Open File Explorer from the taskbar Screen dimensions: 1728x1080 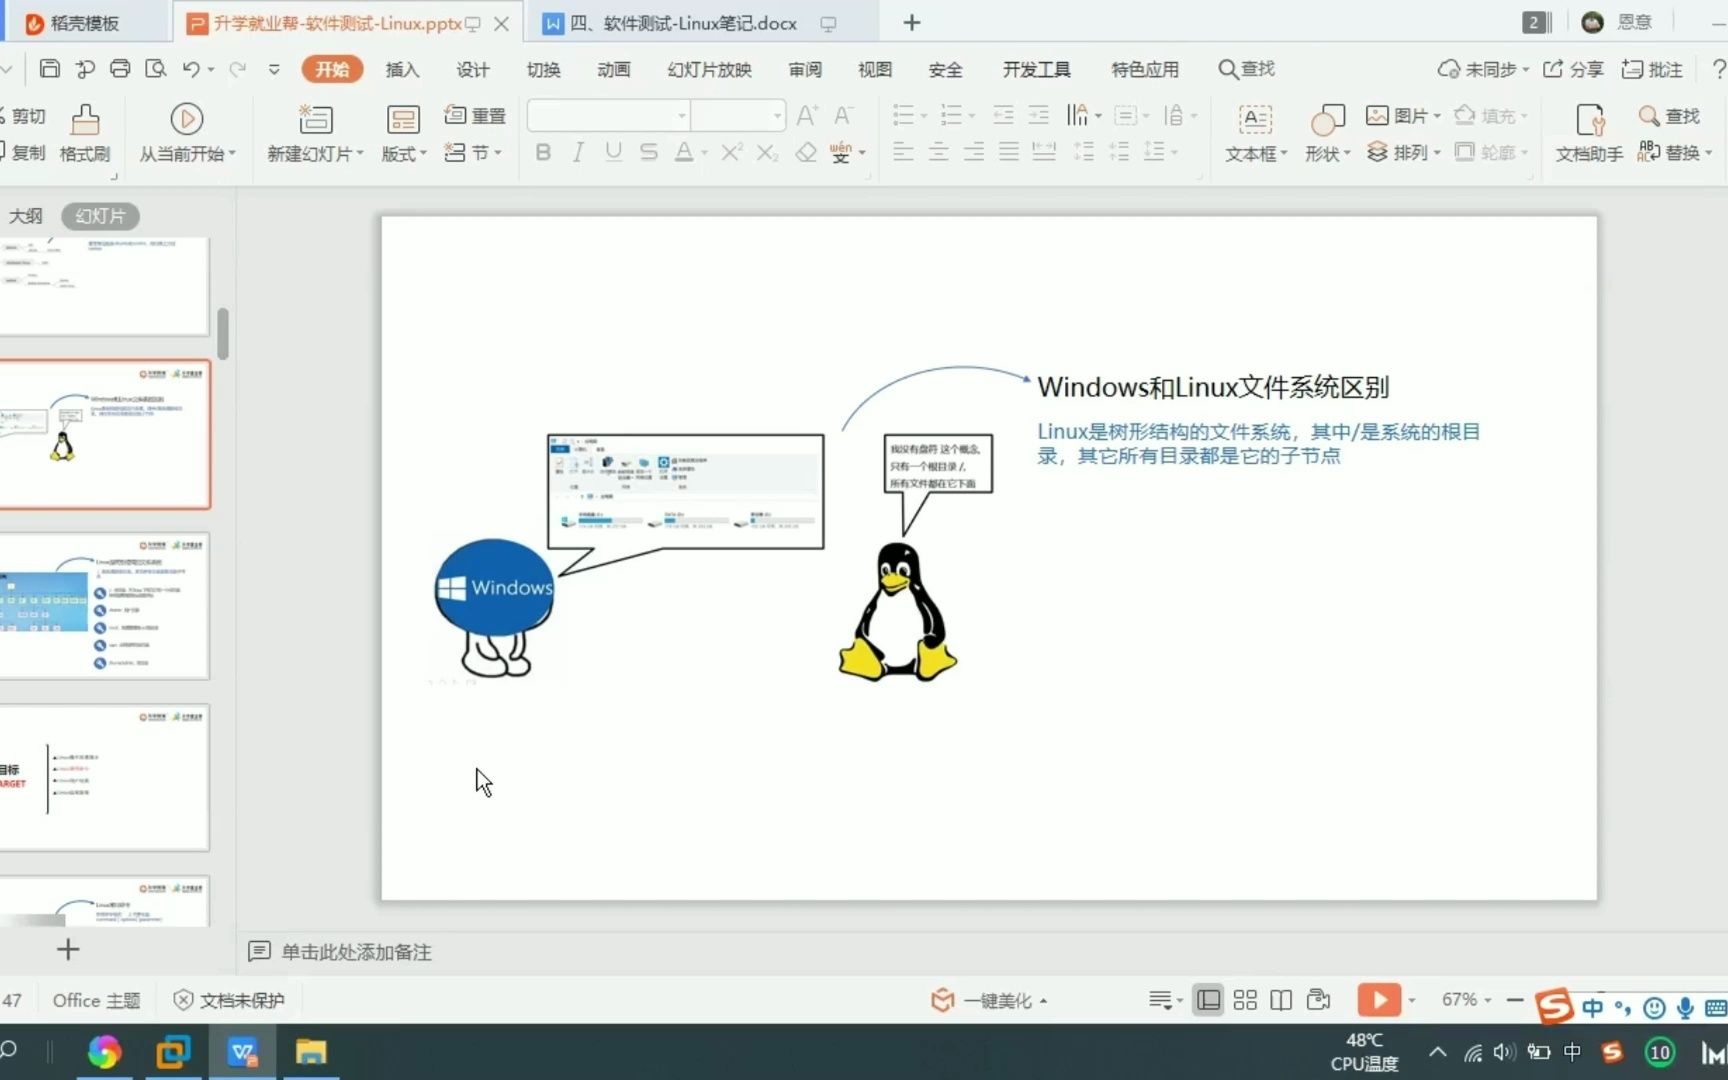(x=311, y=1052)
